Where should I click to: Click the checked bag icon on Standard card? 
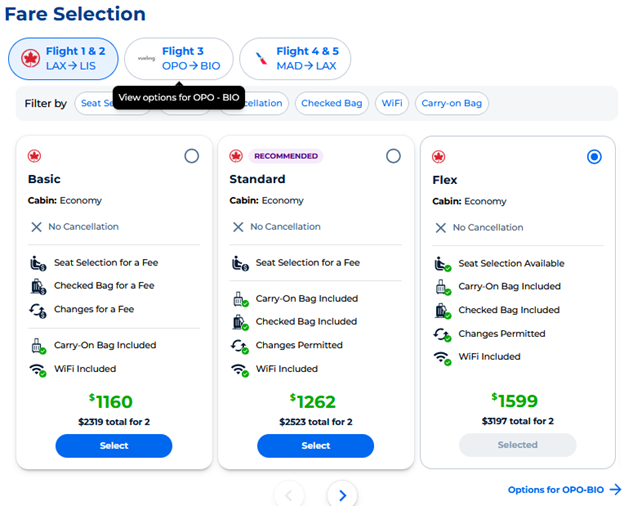coord(240,322)
